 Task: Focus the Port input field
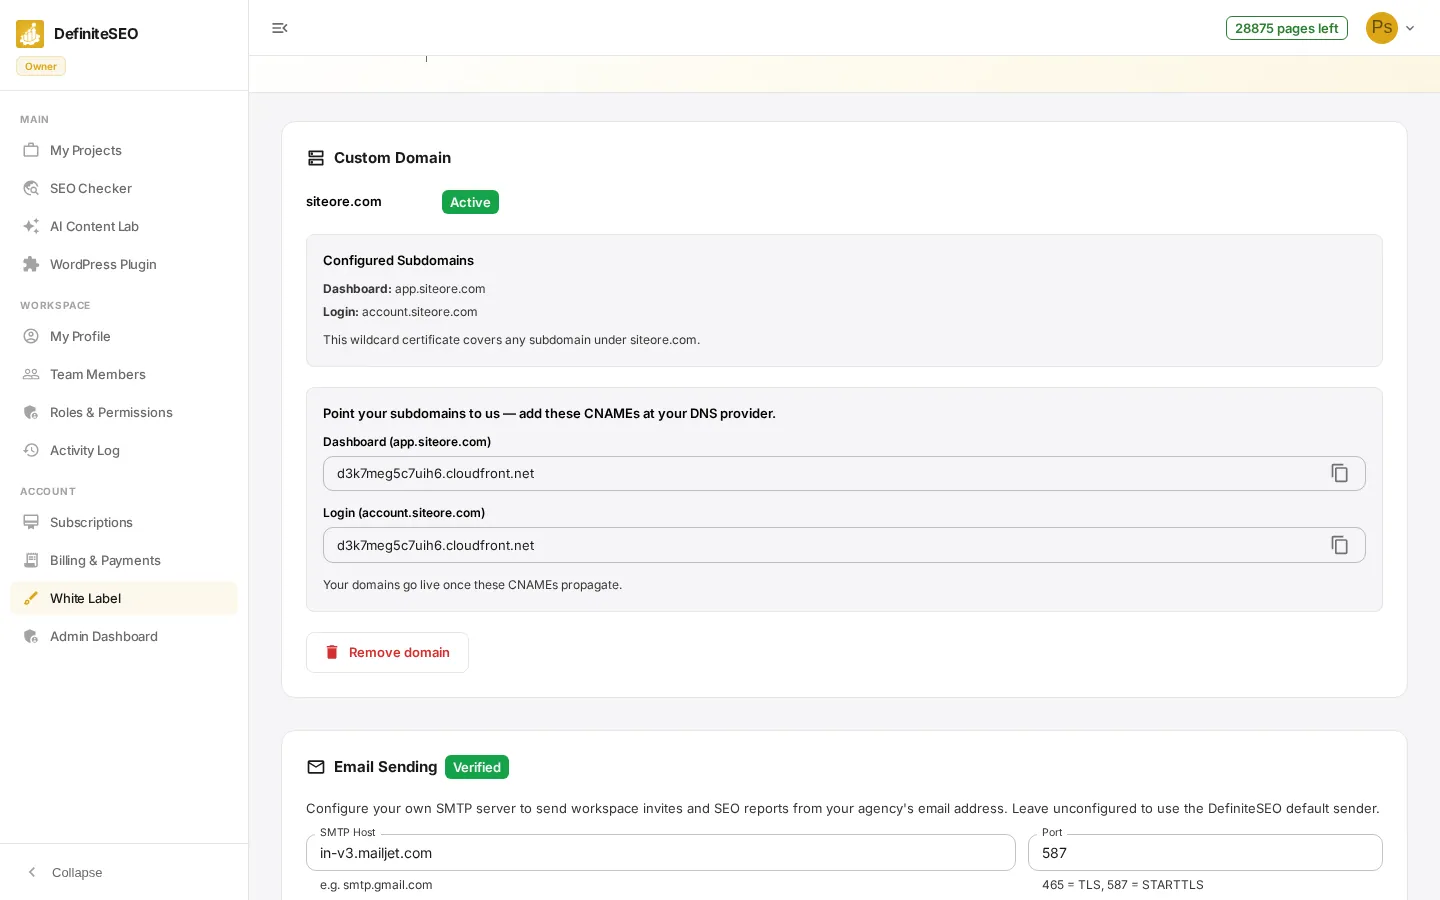(x=1205, y=853)
